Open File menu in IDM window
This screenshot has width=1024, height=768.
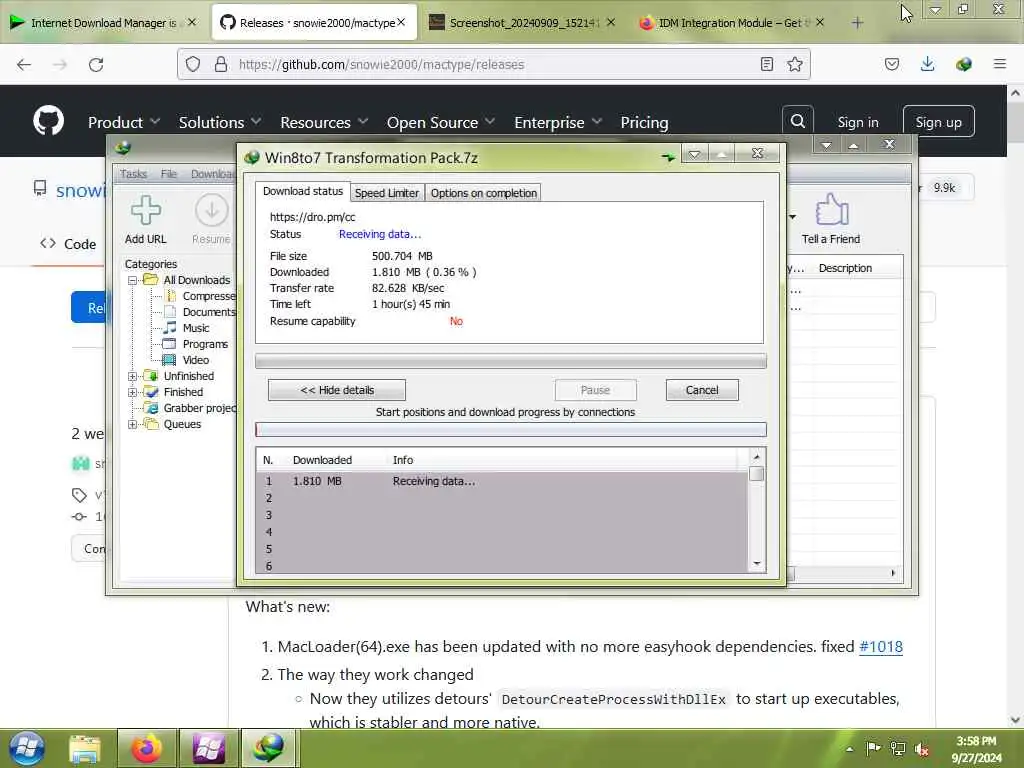point(168,174)
